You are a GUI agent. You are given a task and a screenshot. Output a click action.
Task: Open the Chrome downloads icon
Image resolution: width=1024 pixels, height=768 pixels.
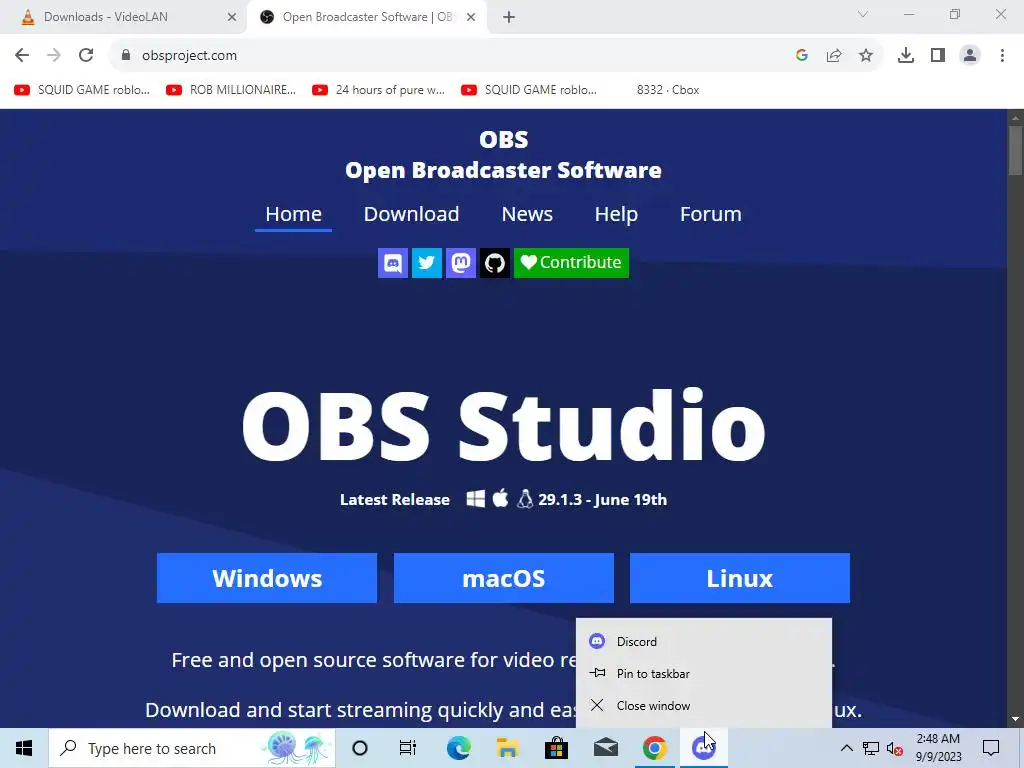pyautogui.click(x=906, y=56)
